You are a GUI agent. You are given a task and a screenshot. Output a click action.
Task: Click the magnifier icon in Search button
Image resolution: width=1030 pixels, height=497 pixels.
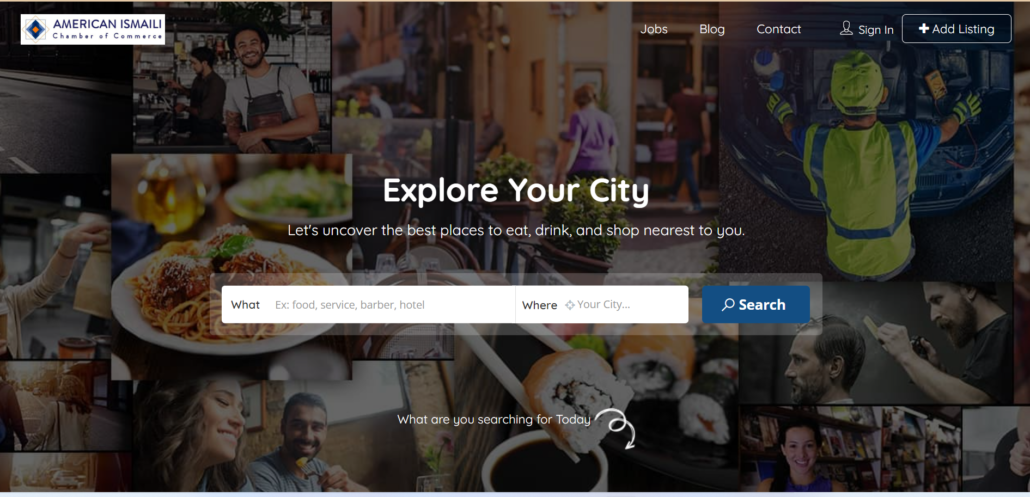coord(728,305)
